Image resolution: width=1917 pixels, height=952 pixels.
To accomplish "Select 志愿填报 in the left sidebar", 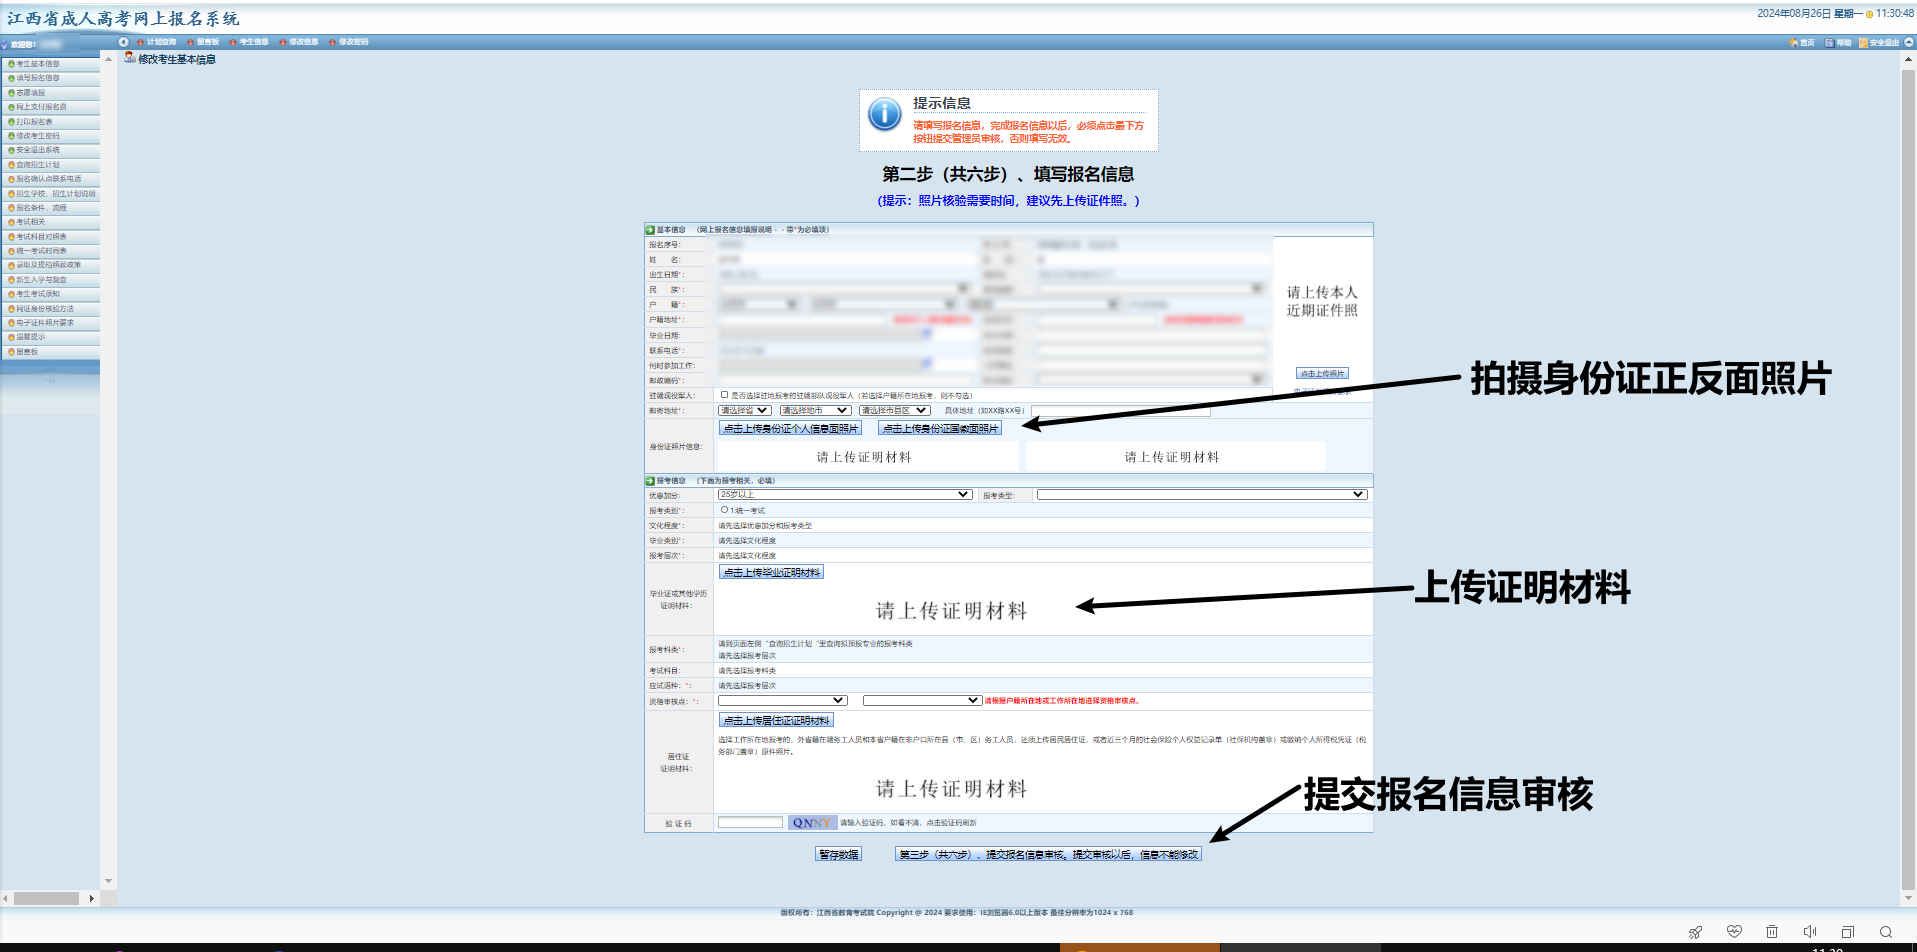I will click(x=31, y=93).
